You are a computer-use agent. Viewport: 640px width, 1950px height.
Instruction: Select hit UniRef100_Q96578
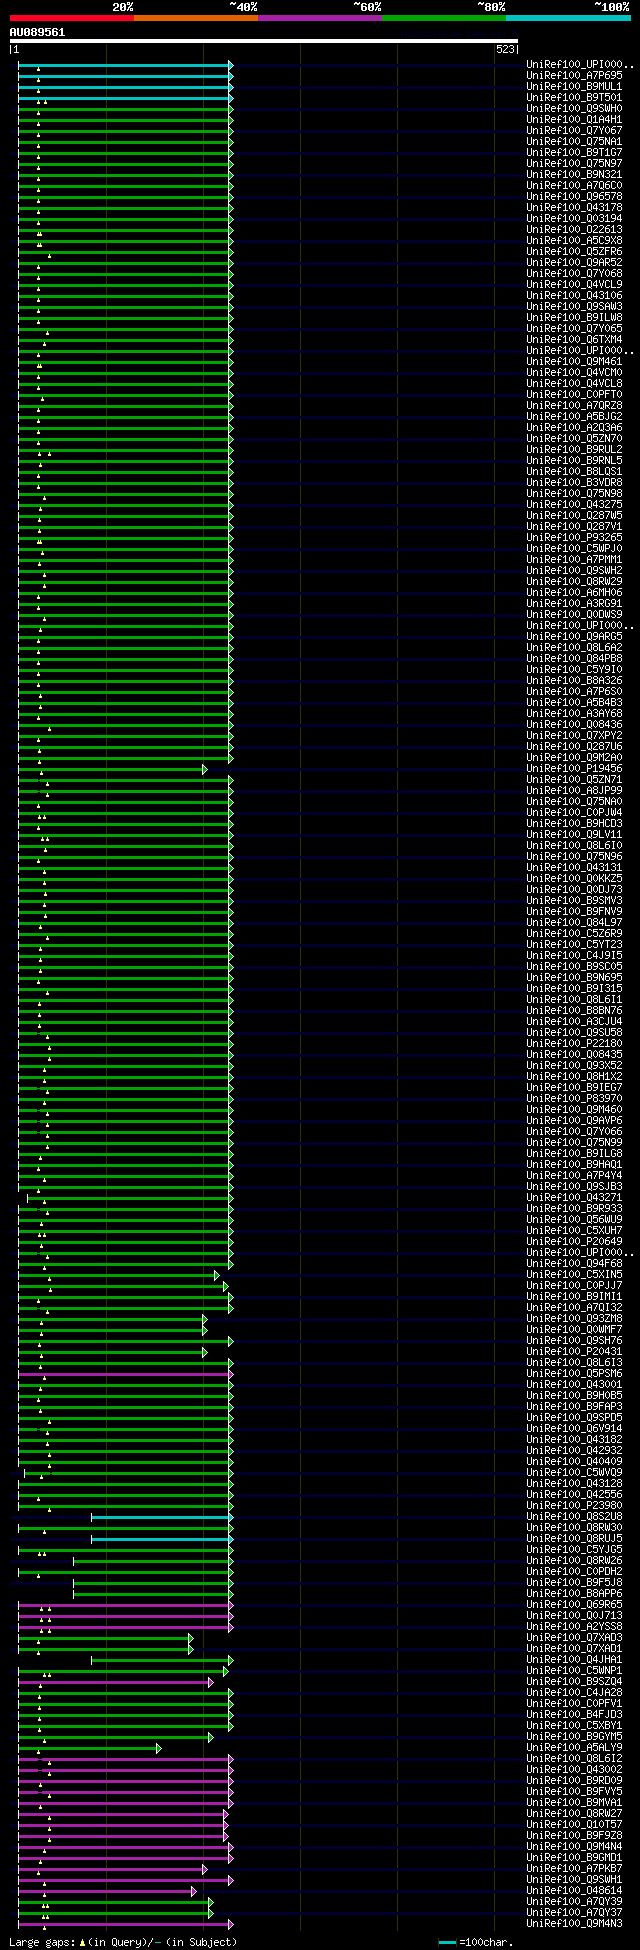(574, 196)
